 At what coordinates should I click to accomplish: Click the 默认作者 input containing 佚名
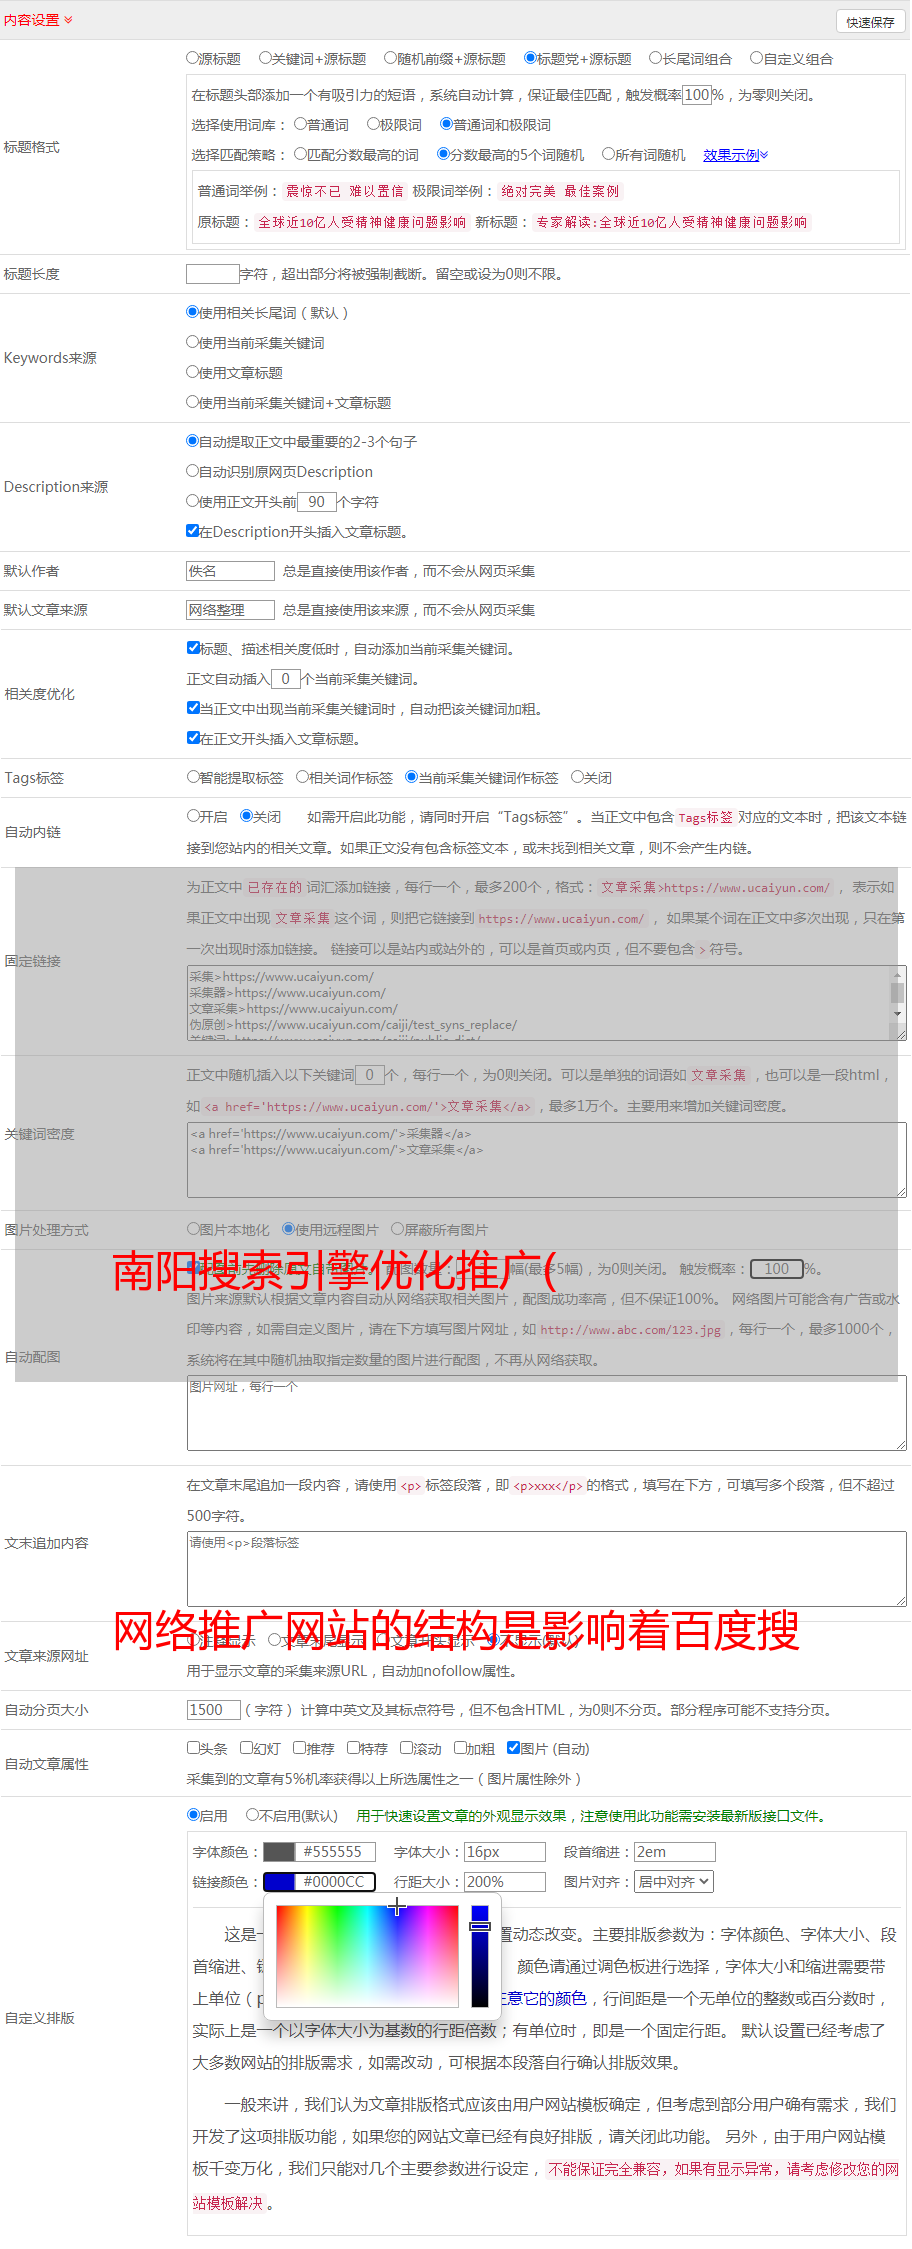coord(230,571)
